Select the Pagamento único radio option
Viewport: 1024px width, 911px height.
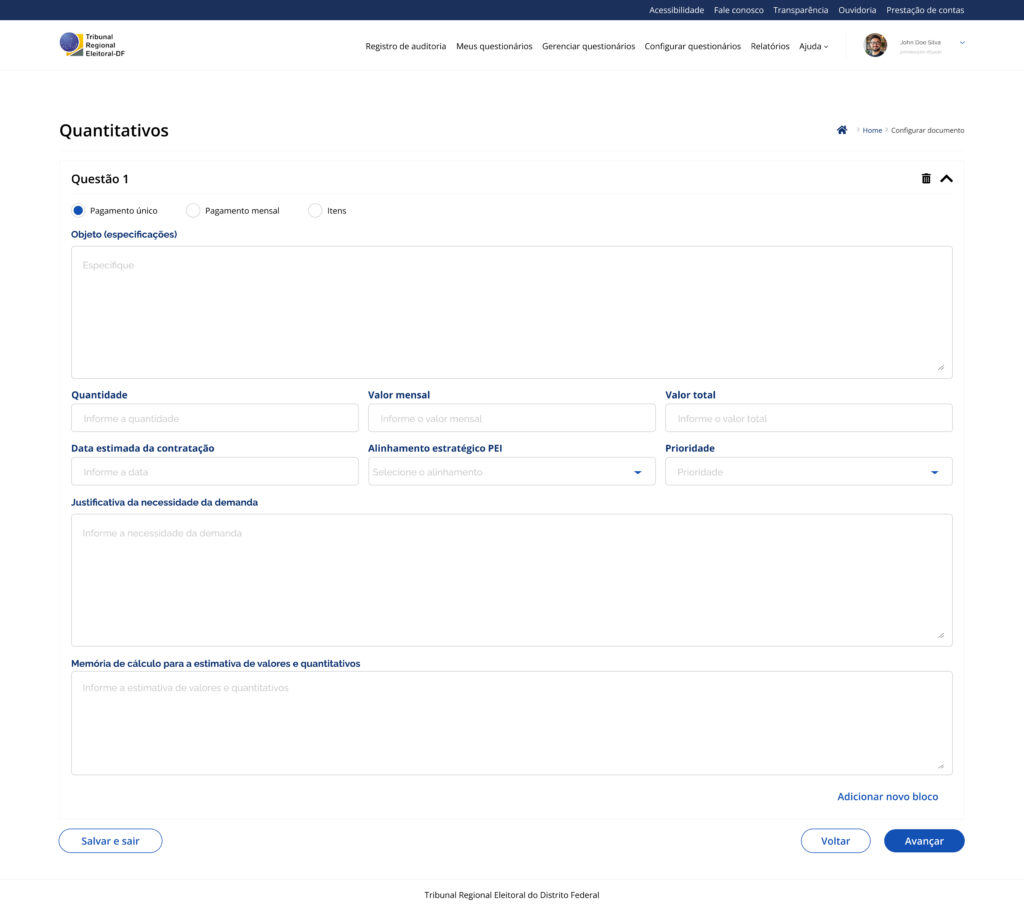(78, 211)
